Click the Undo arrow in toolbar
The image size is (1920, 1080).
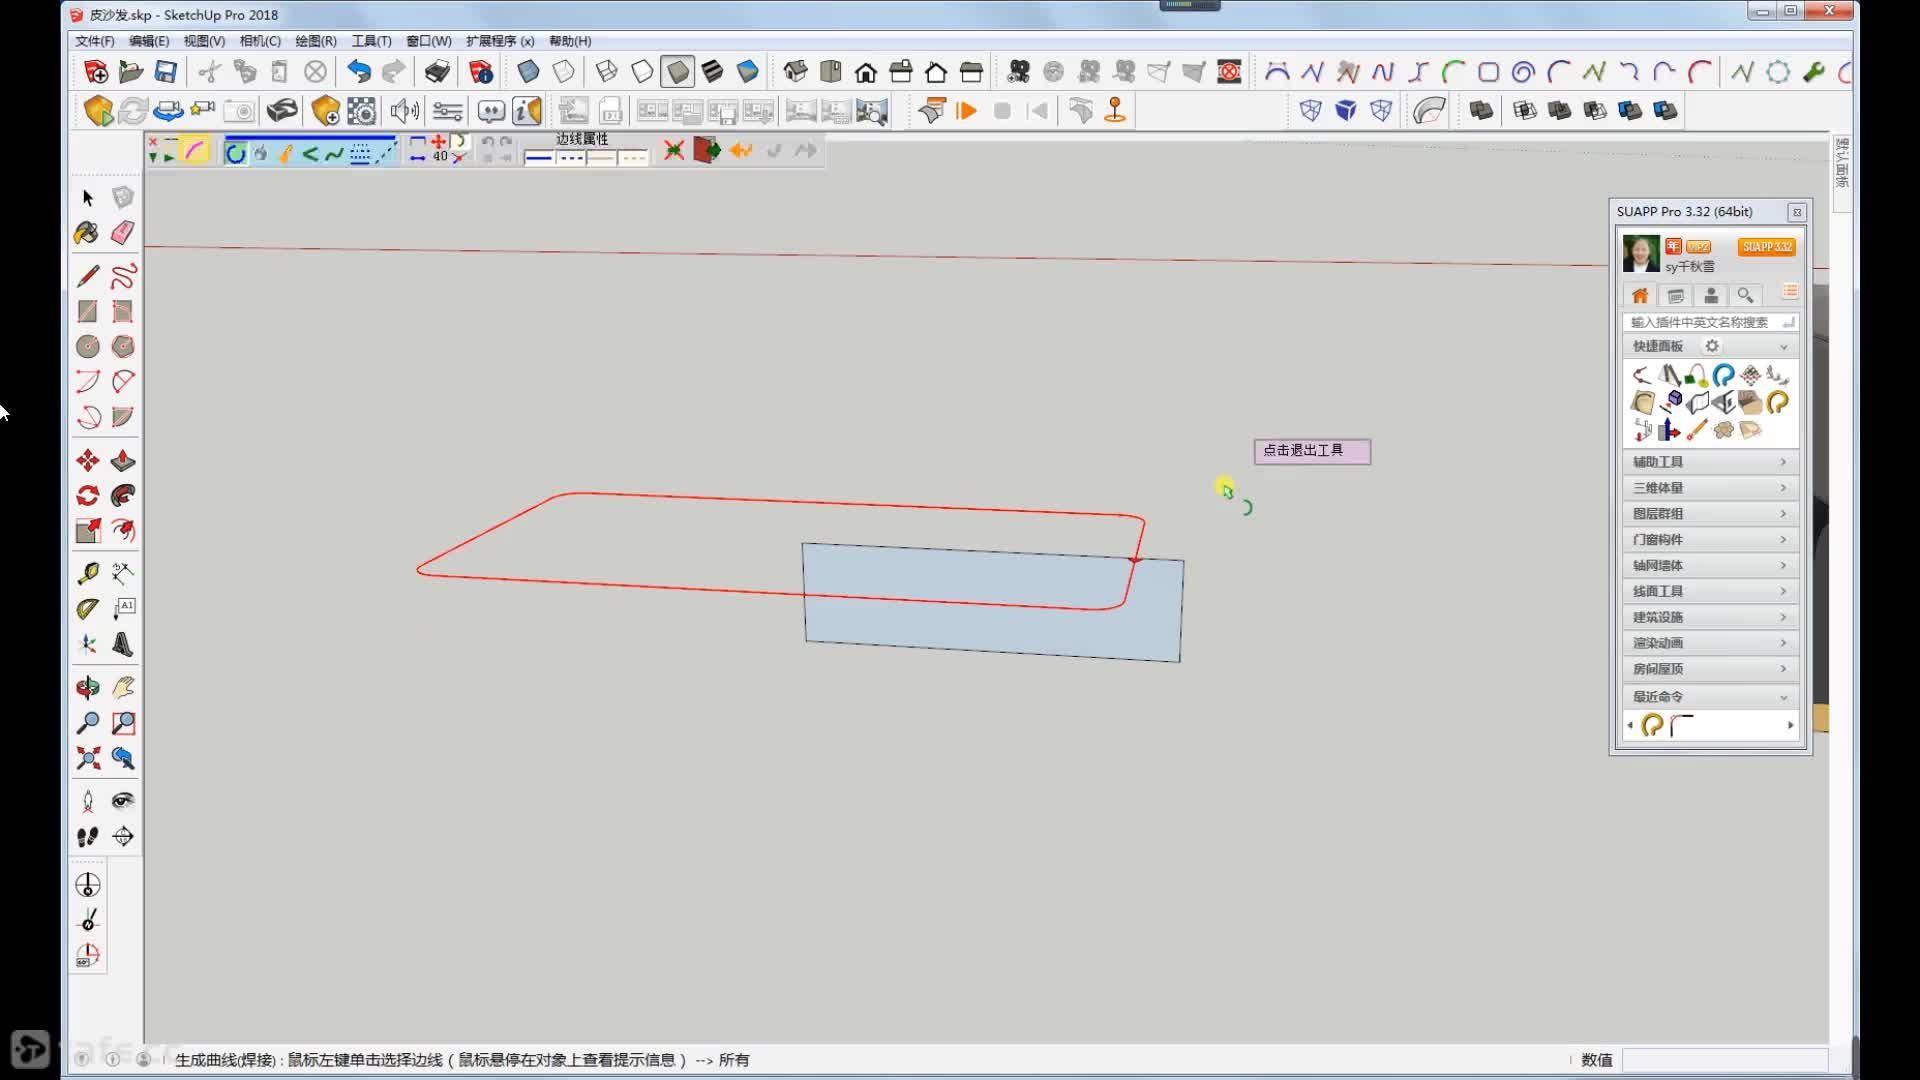pyautogui.click(x=359, y=72)
